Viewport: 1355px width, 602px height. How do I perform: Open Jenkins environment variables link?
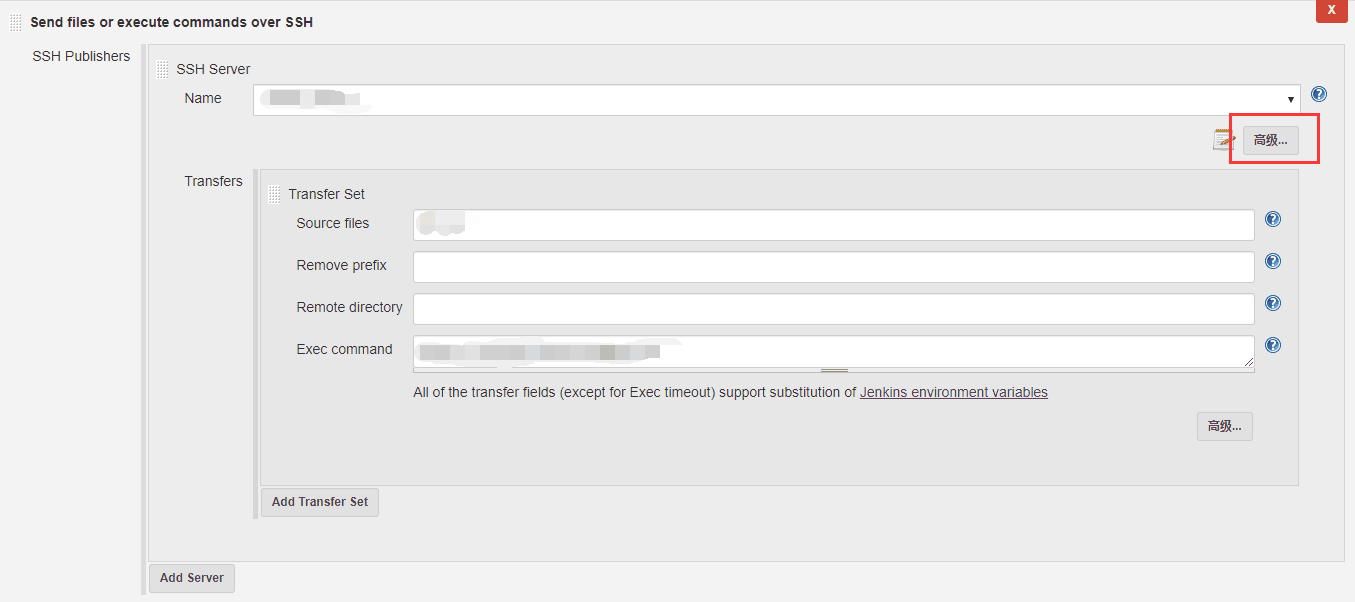tap(954, 393)
